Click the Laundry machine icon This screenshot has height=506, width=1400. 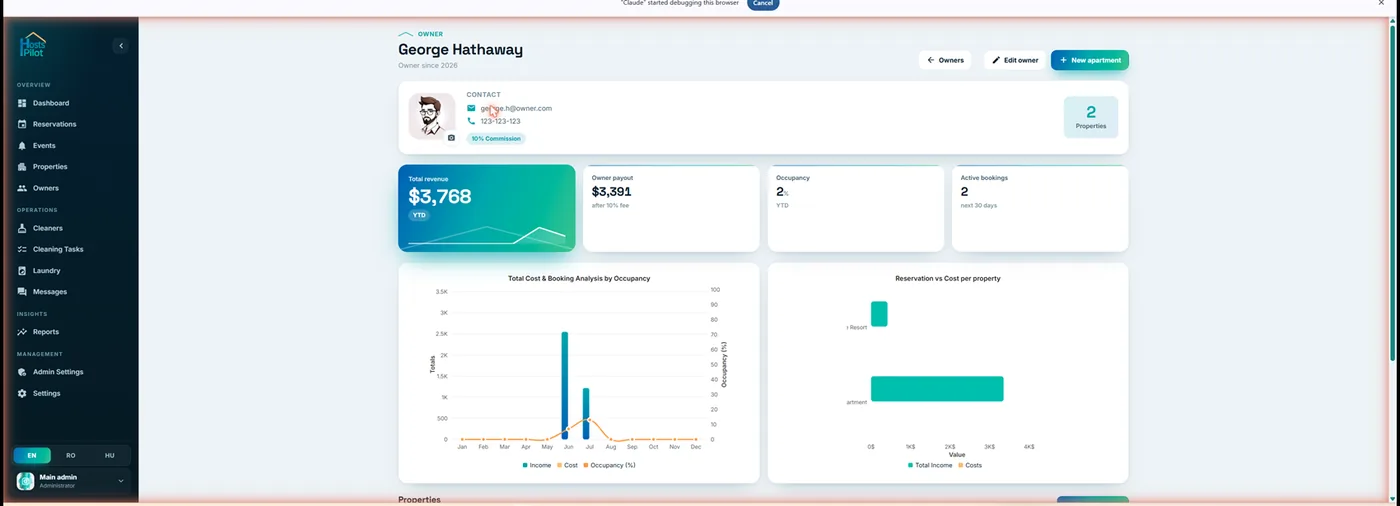coord(22,271)
